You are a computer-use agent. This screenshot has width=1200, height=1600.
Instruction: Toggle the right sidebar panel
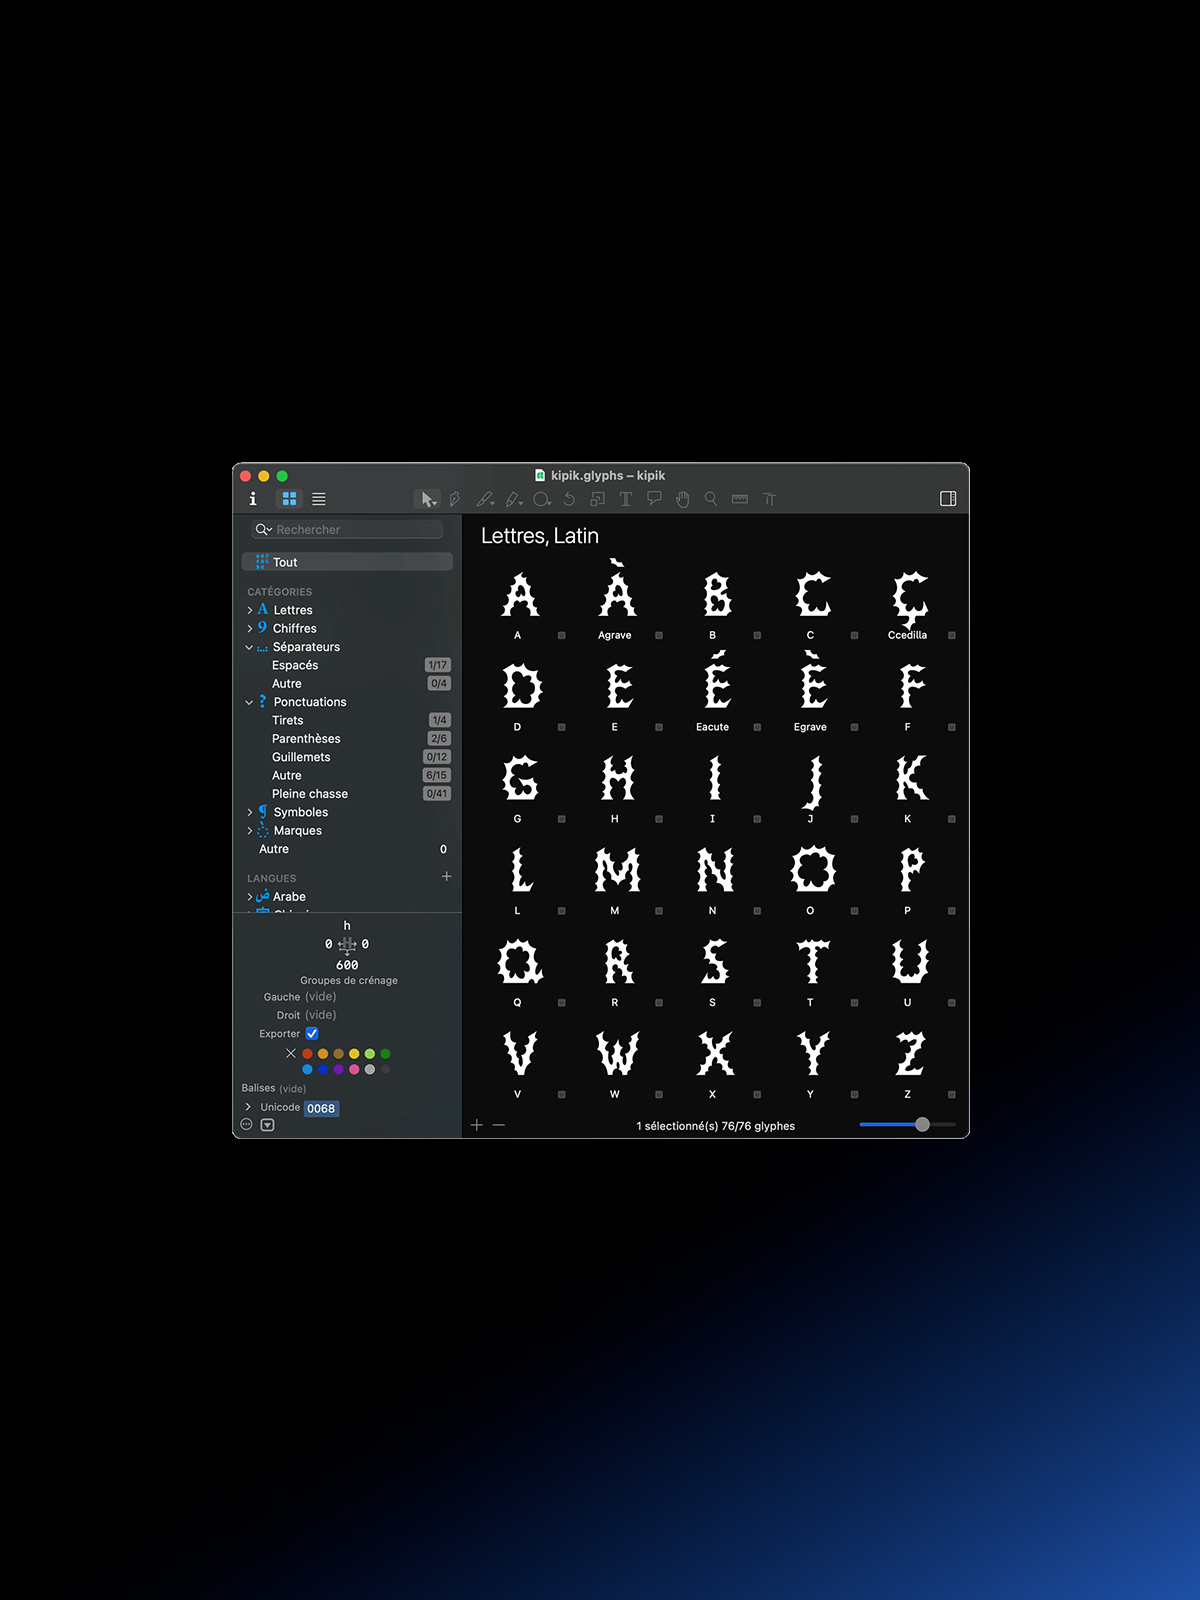[948, 499]
